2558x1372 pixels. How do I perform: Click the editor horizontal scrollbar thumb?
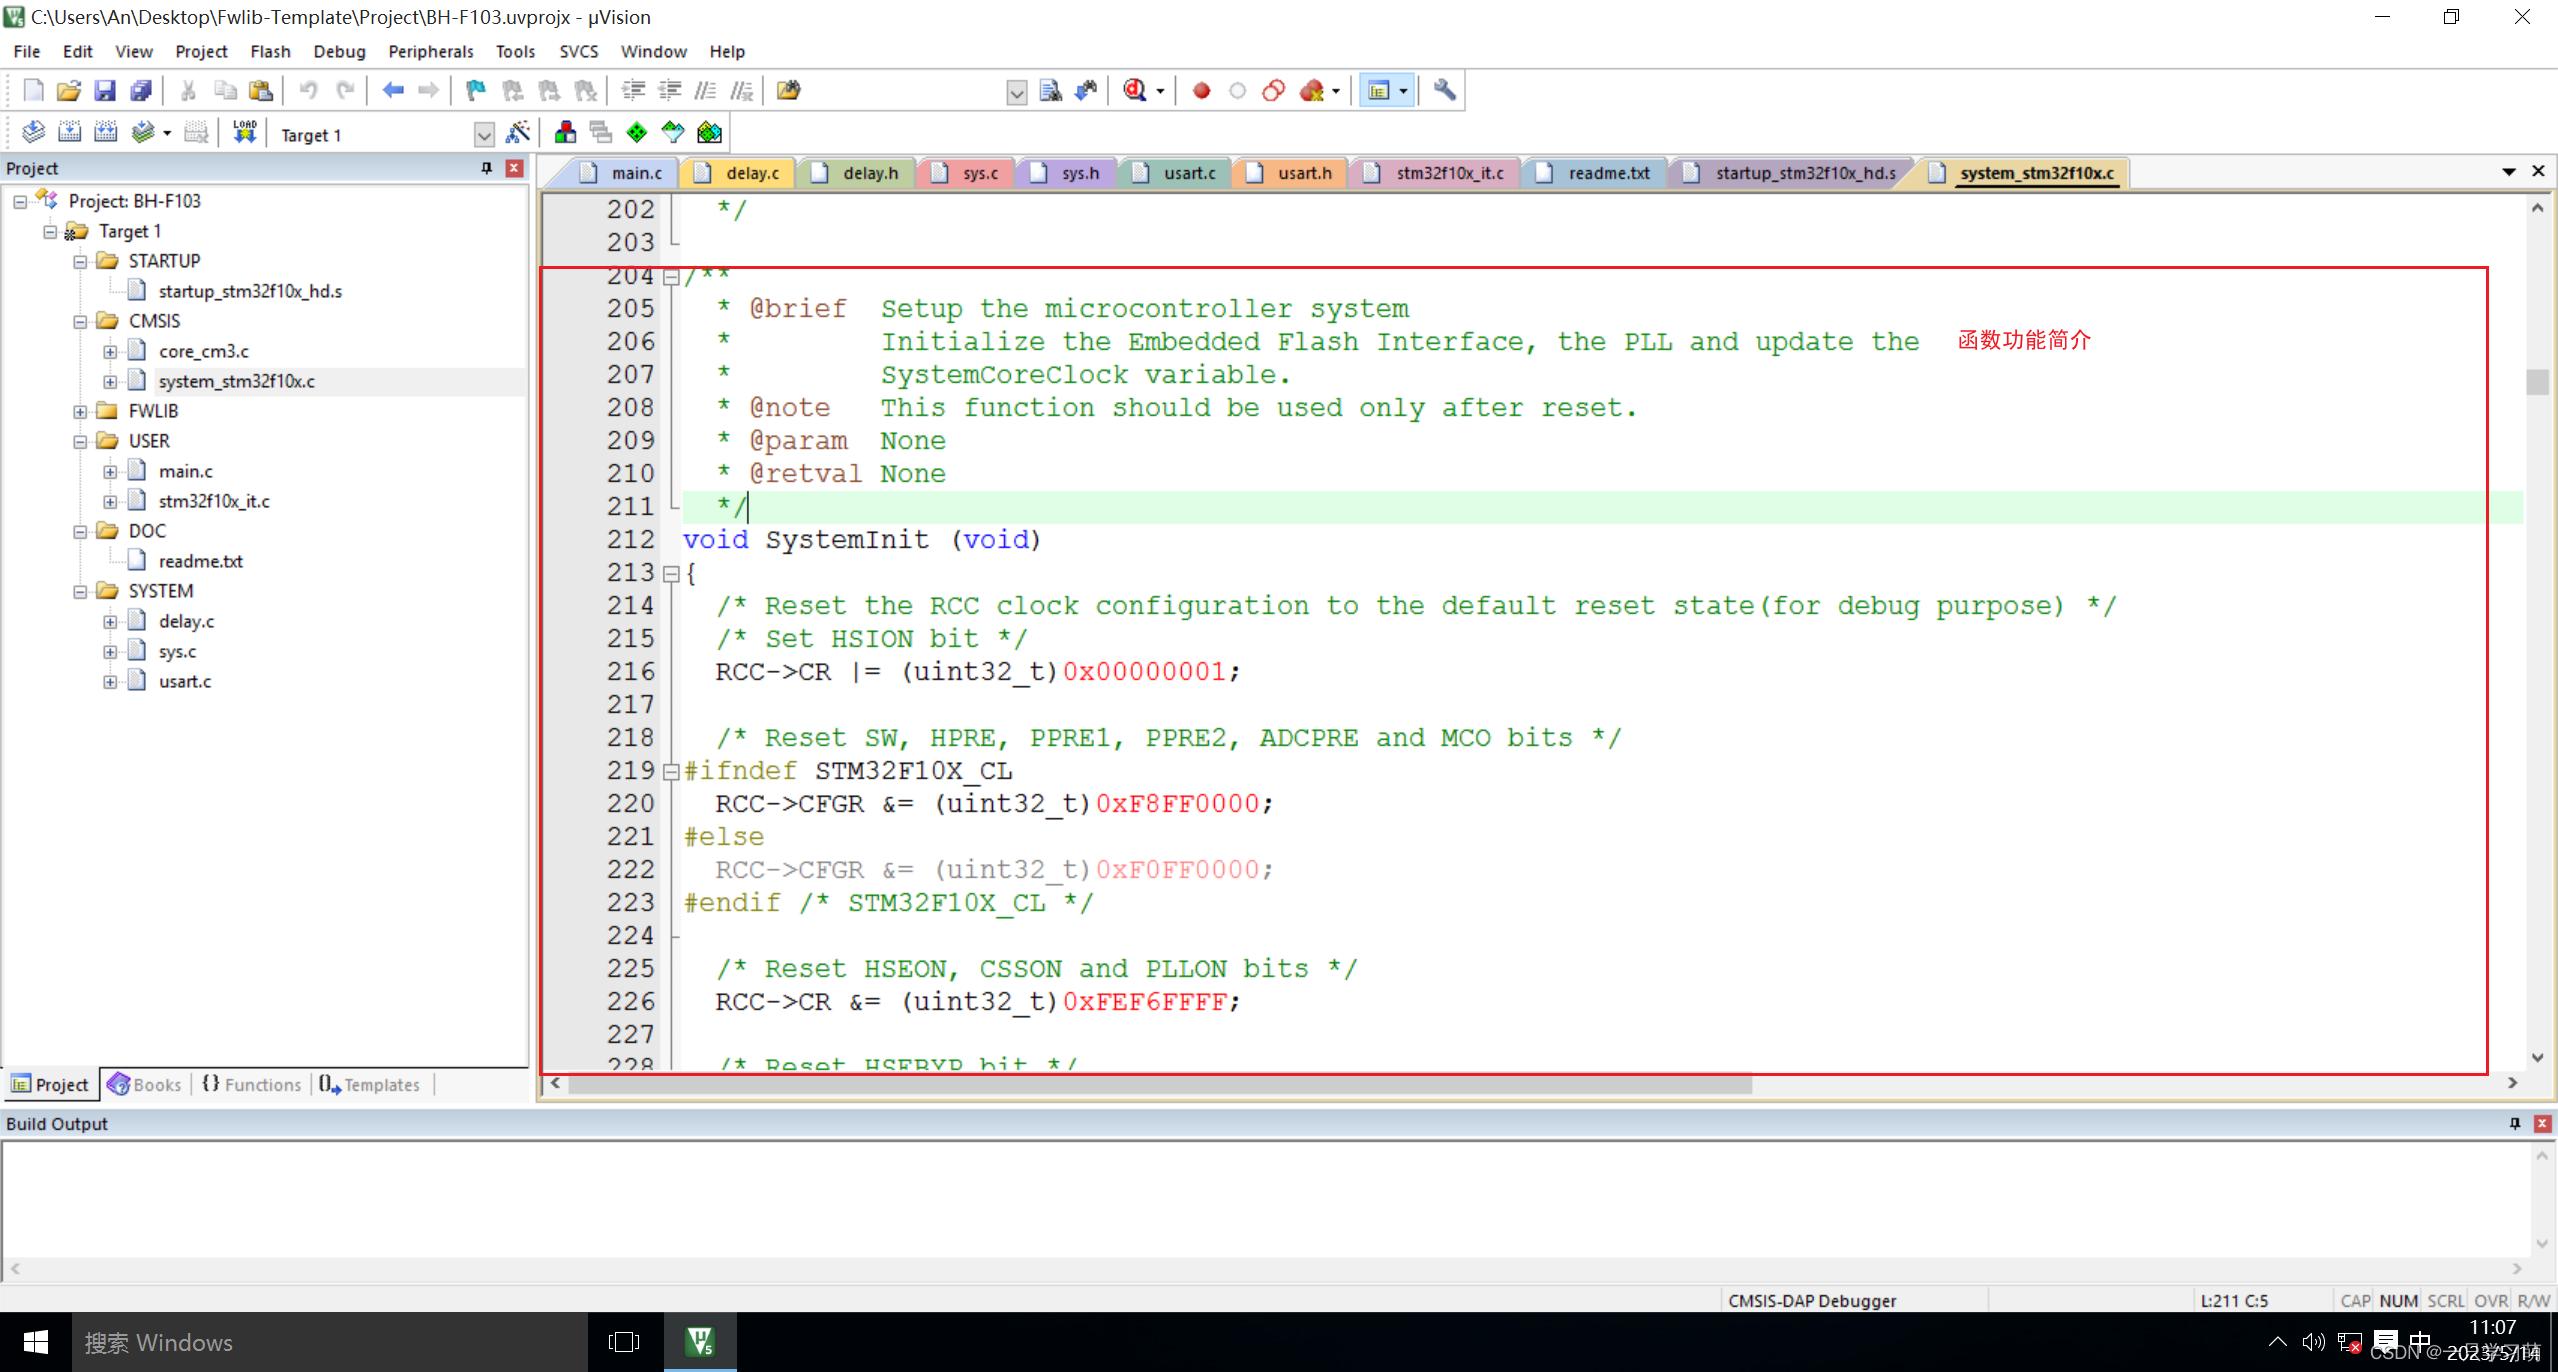[1160, 1084]
